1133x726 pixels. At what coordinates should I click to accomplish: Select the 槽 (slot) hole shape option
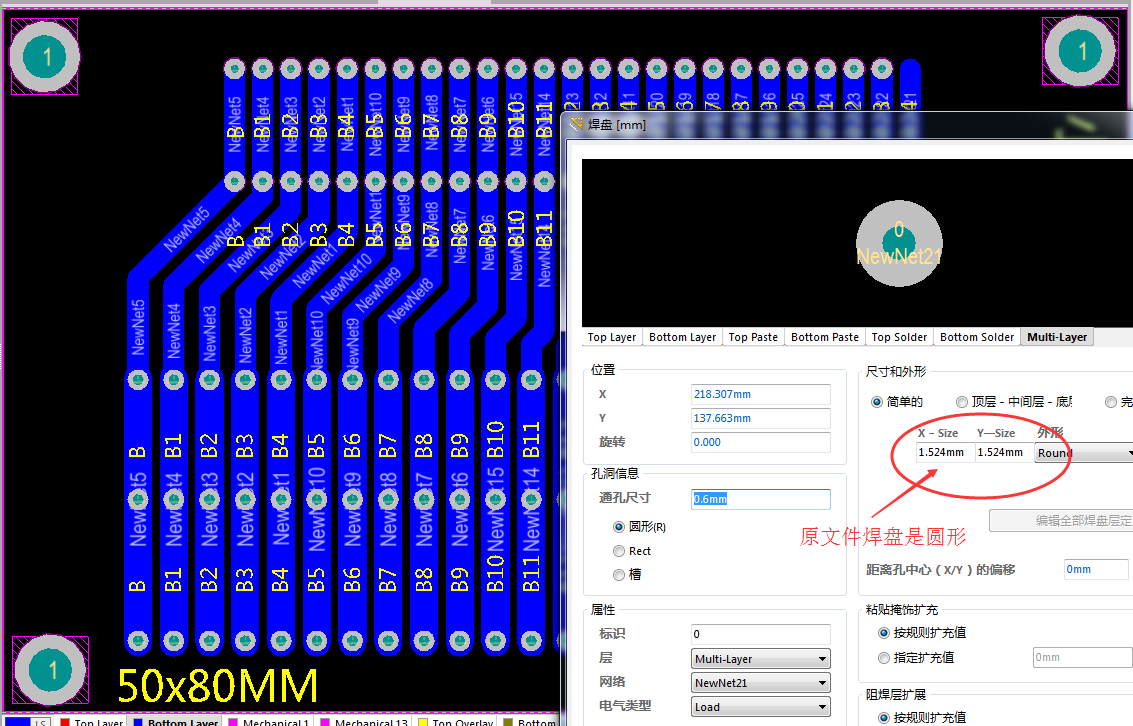(620, 575)
